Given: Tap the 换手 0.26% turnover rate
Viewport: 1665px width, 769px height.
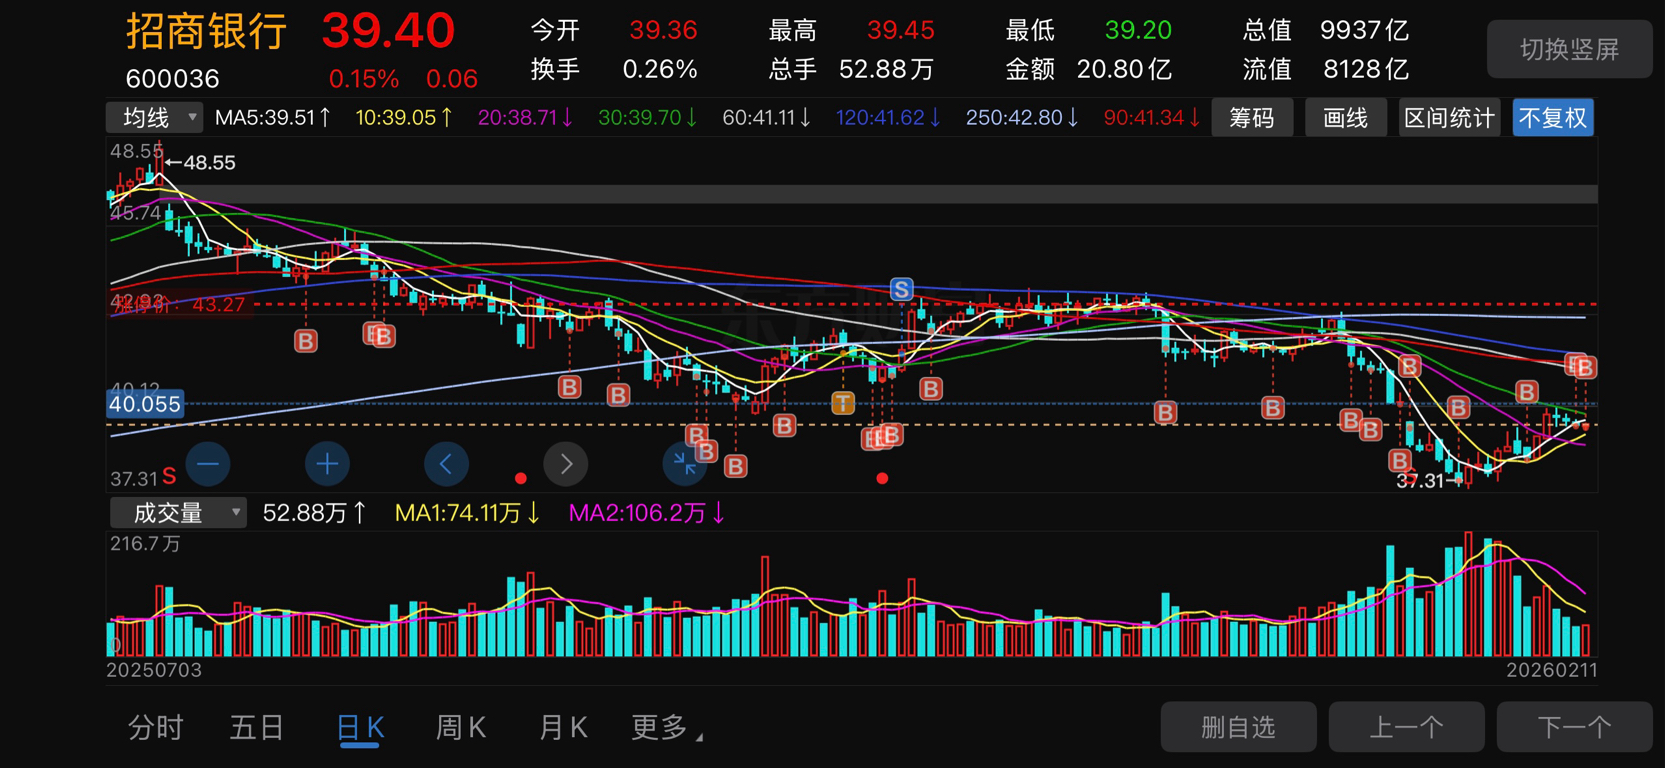Looking at the screenshot, I should coord(614,70).
